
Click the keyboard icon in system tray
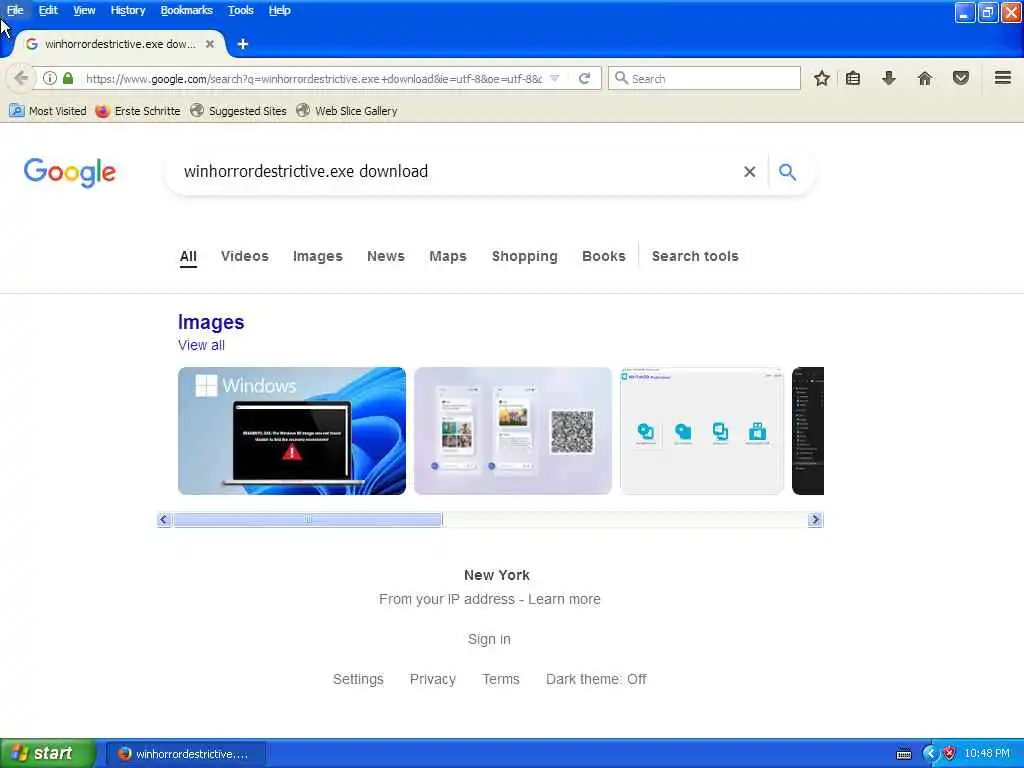904,754
